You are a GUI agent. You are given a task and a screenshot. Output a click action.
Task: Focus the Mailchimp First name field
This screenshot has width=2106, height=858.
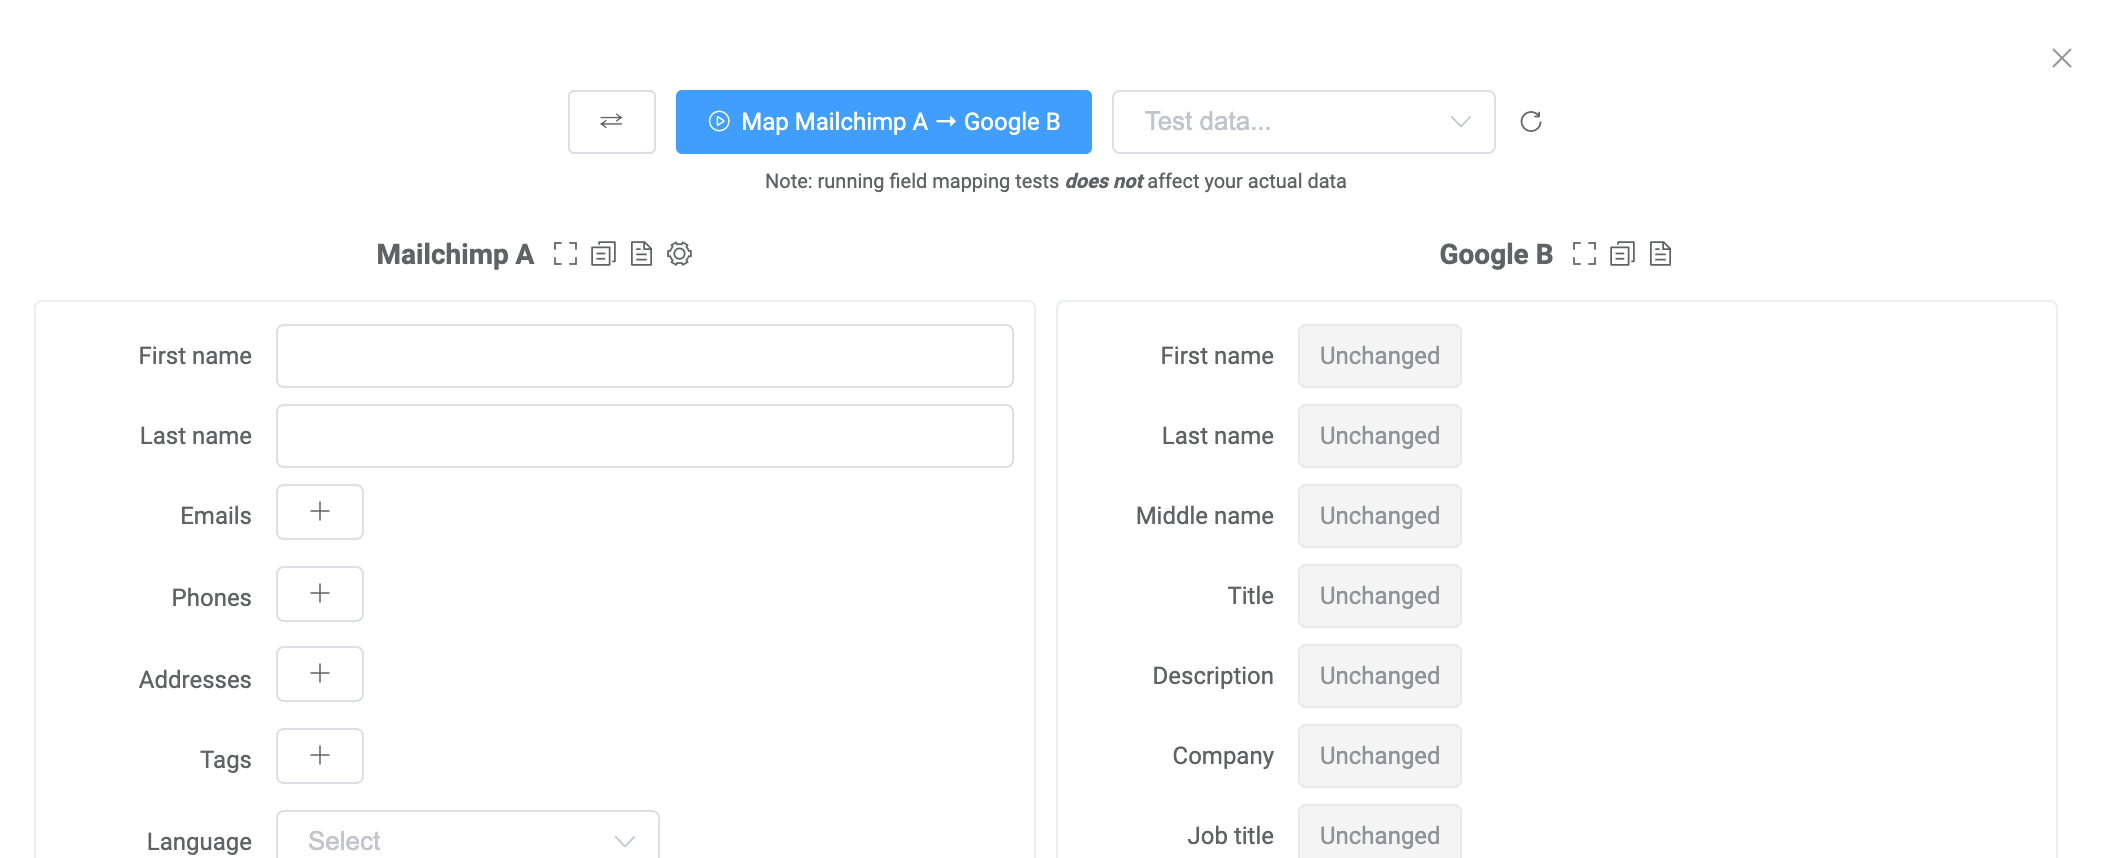(644, 356)
